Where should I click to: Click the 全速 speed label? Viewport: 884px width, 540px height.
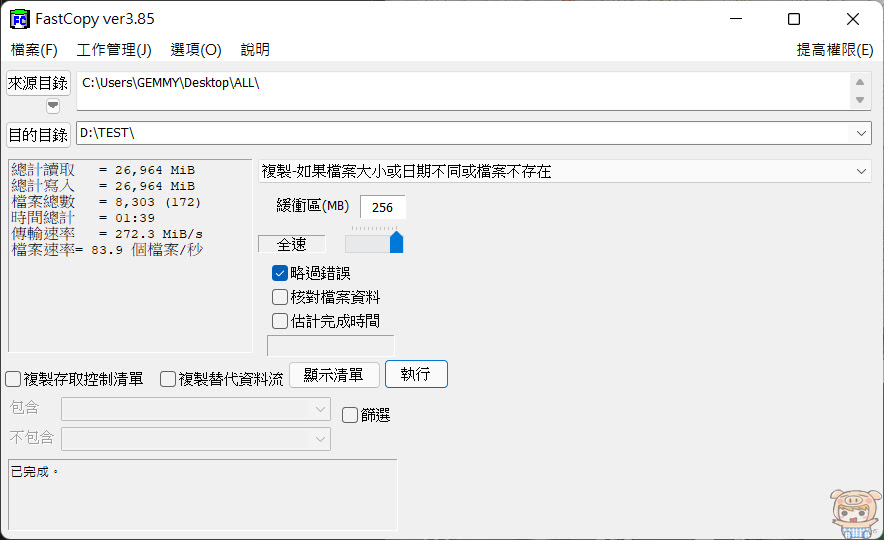point(291,244)
